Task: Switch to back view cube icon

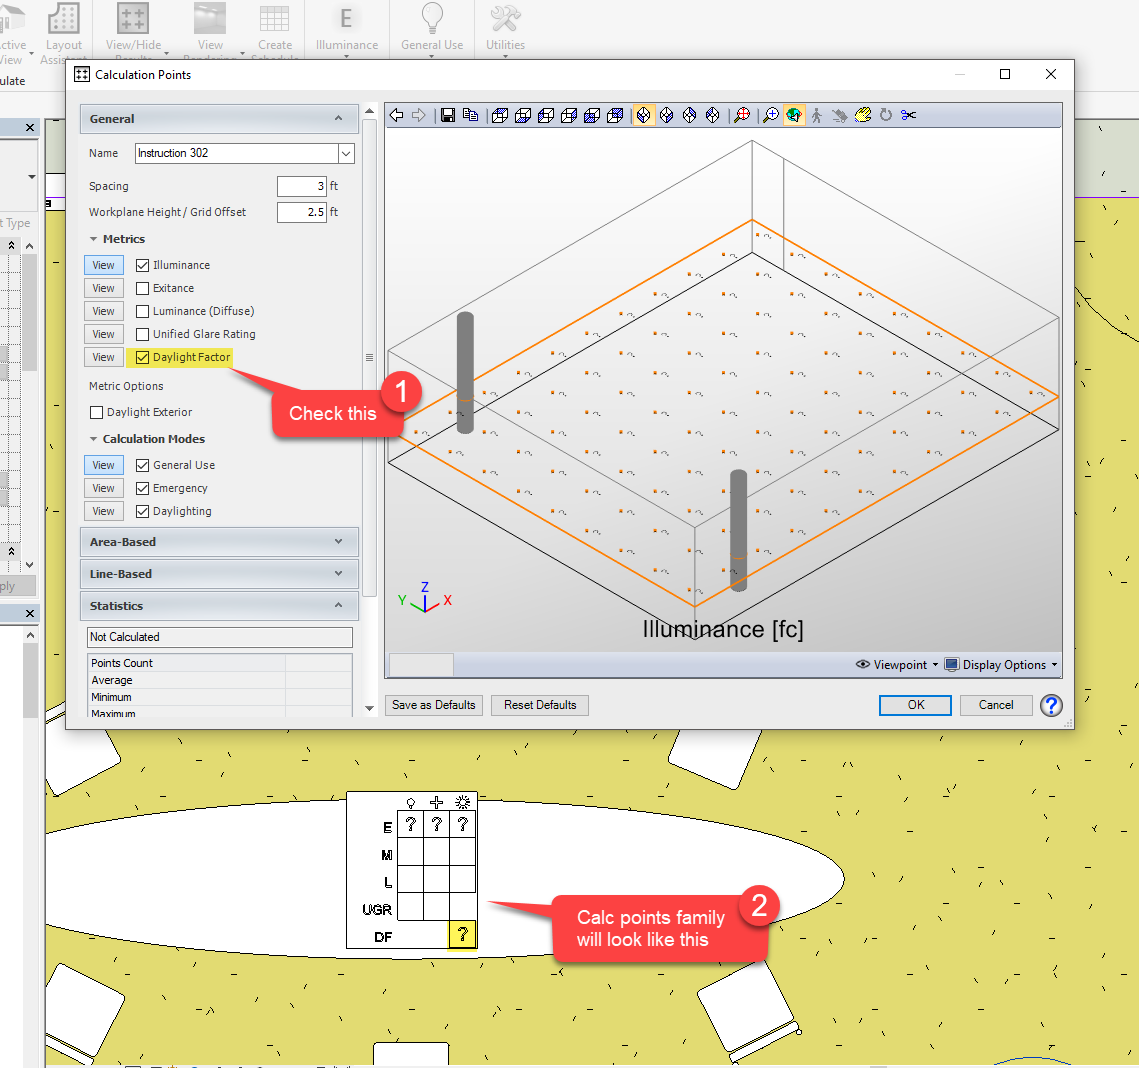Action: coord(615,115)
